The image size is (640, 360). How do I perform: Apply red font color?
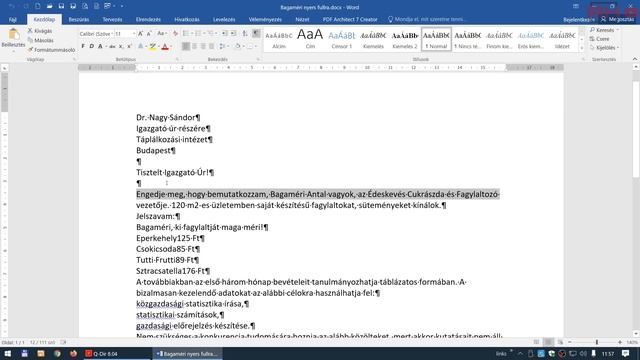(165, 47)
